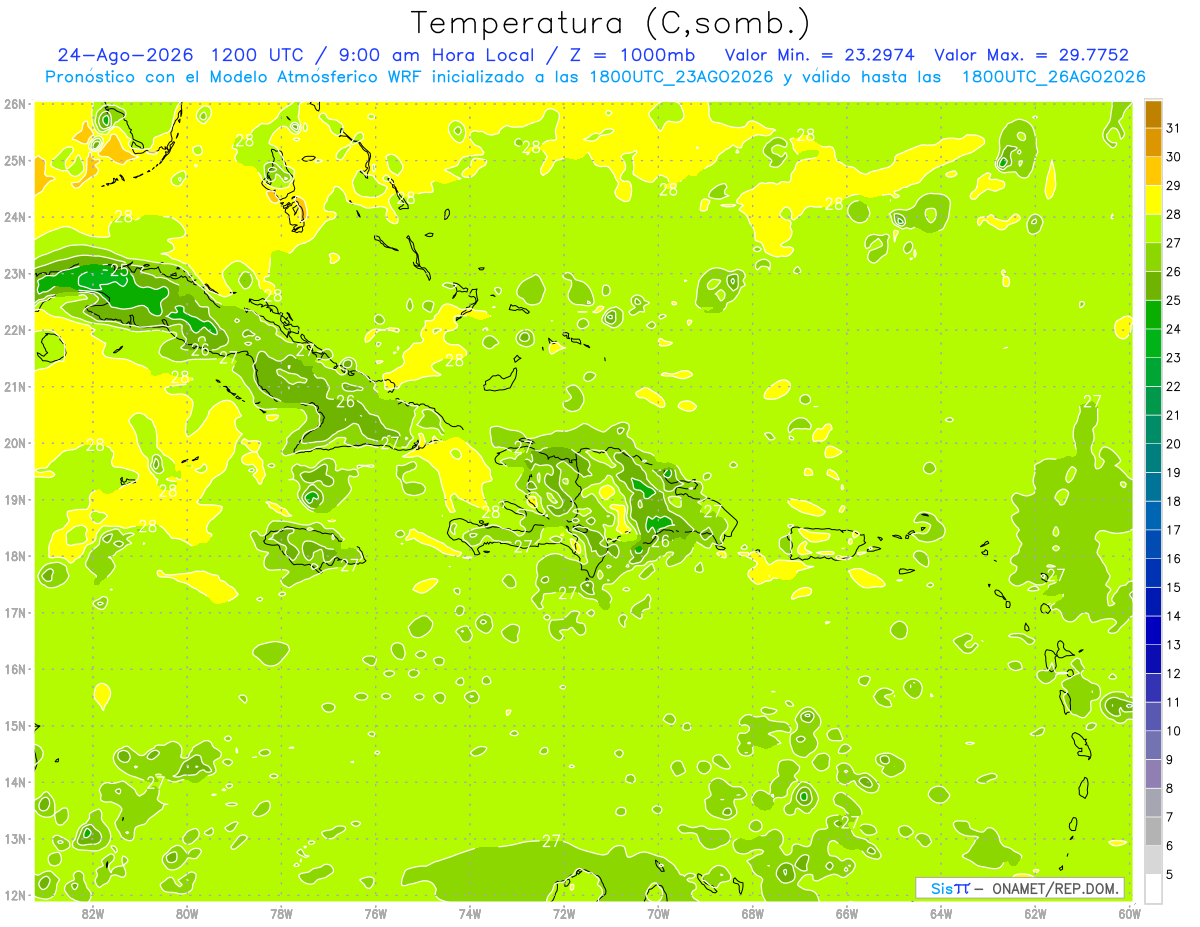Screen dimensions: 1200x927
Task: Click the "Valor Max. = 29.7752" value
Action: coord(1031,55)
